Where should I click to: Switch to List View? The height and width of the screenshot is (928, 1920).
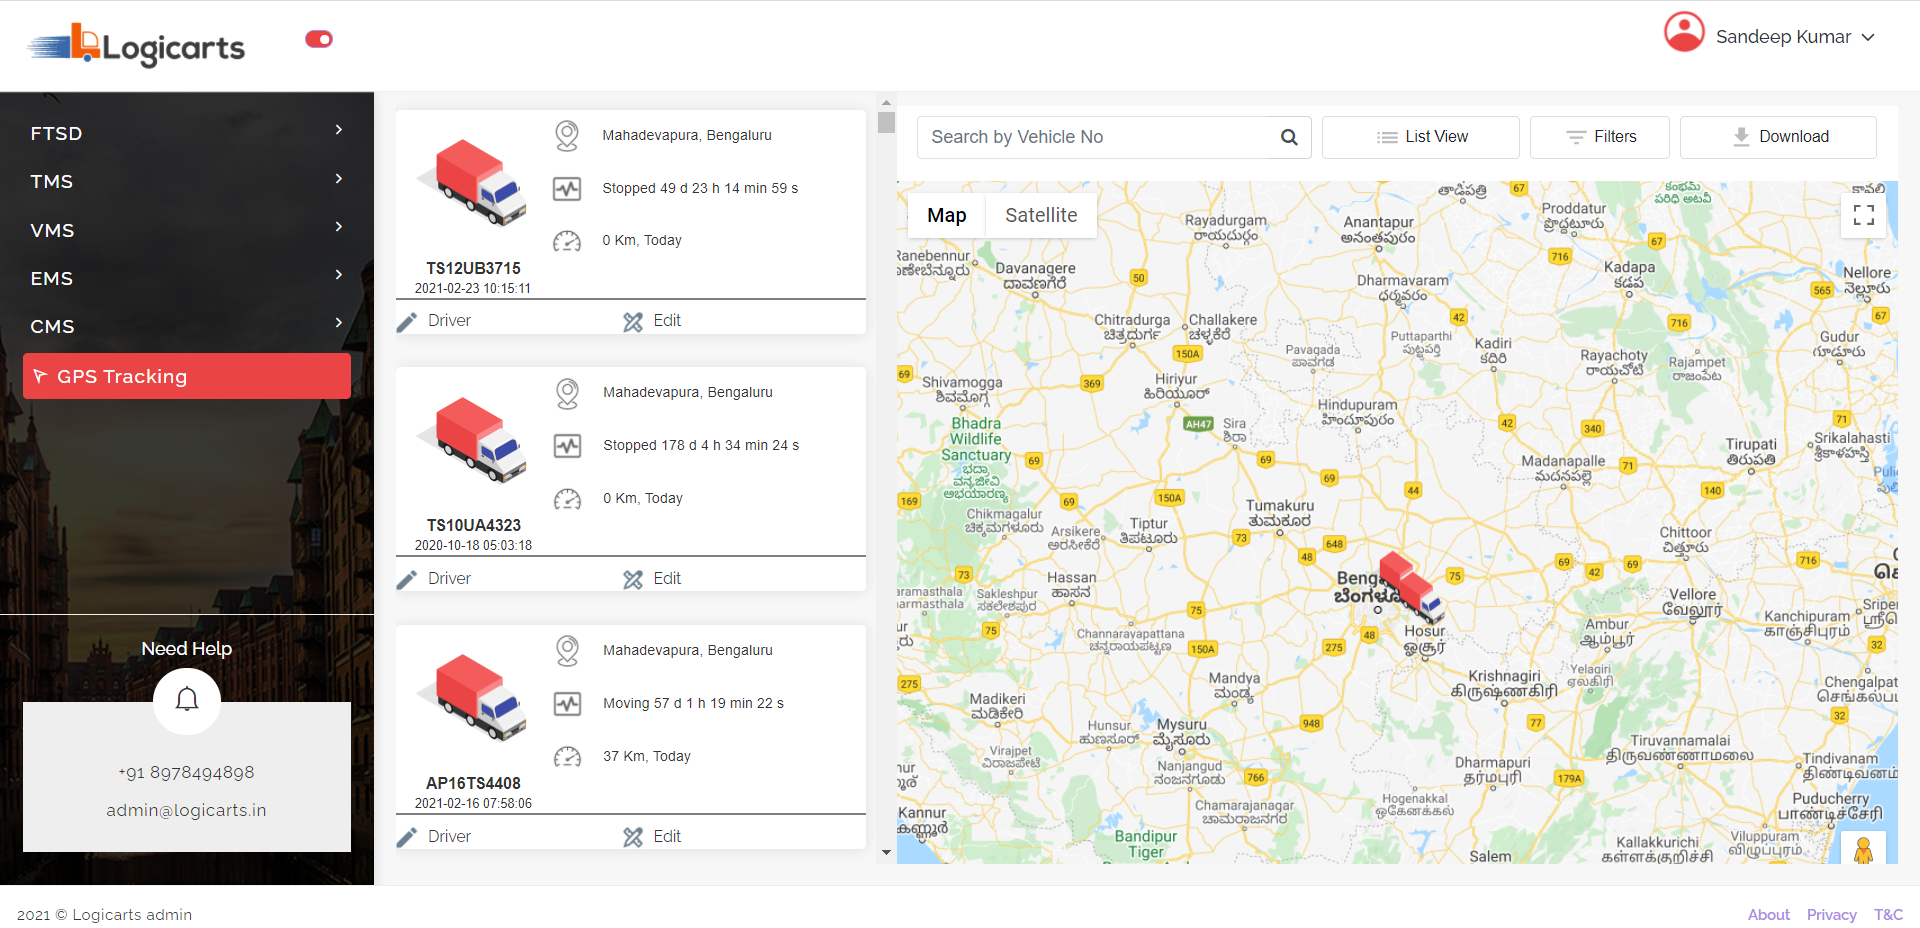tap(1420, 137)
